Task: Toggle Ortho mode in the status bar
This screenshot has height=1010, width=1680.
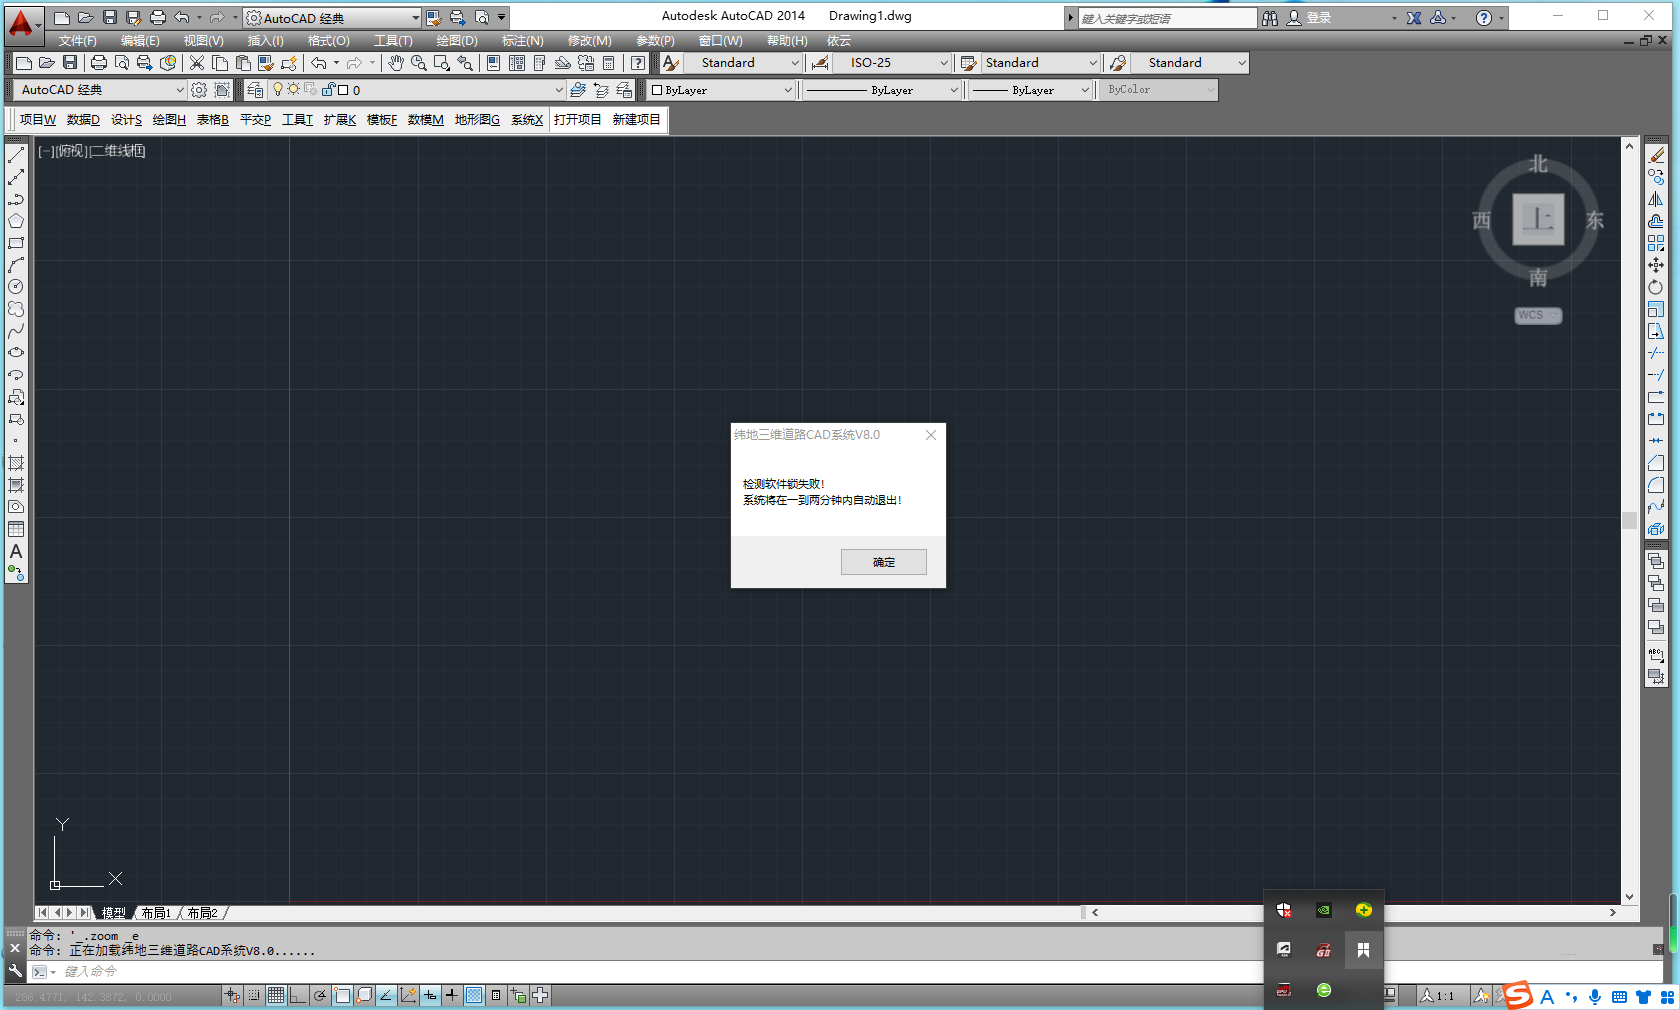Action: (x=298, y=995)
